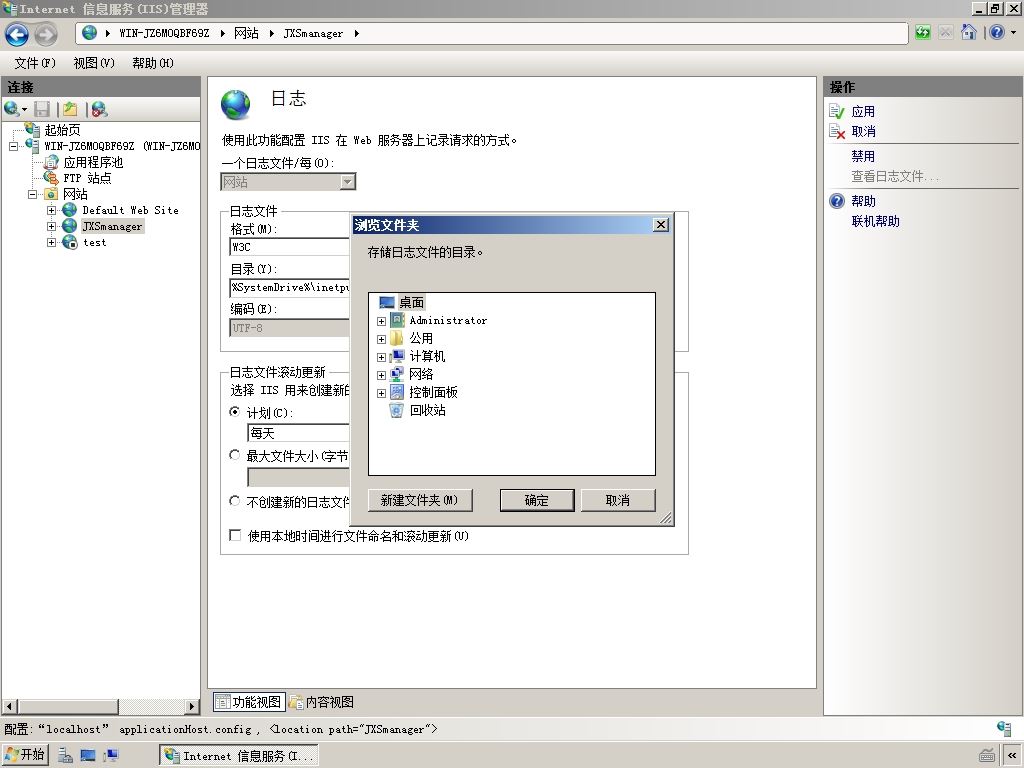This screenshot has height=768, width=1024.
Task: Open the 一个日志文件/每 dropdown
Action: pos(348,182)
